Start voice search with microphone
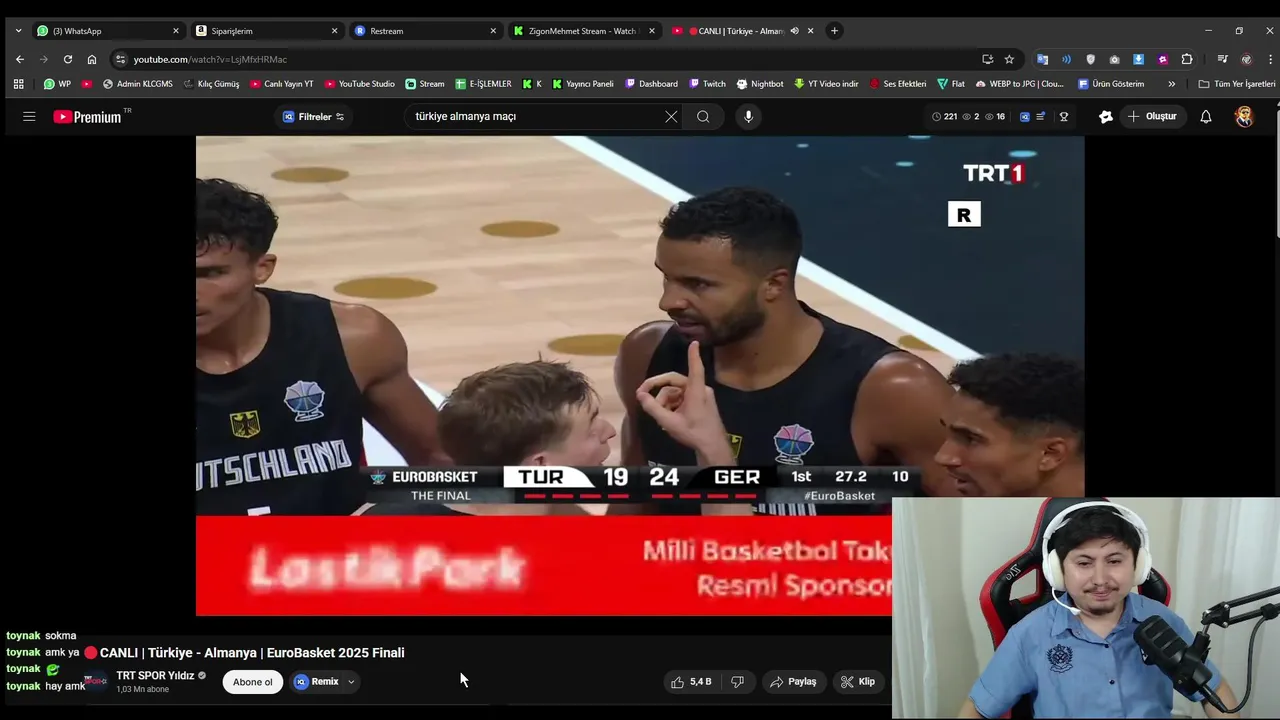The width and height of the screenshot is (1280, 720). point(748,117)
